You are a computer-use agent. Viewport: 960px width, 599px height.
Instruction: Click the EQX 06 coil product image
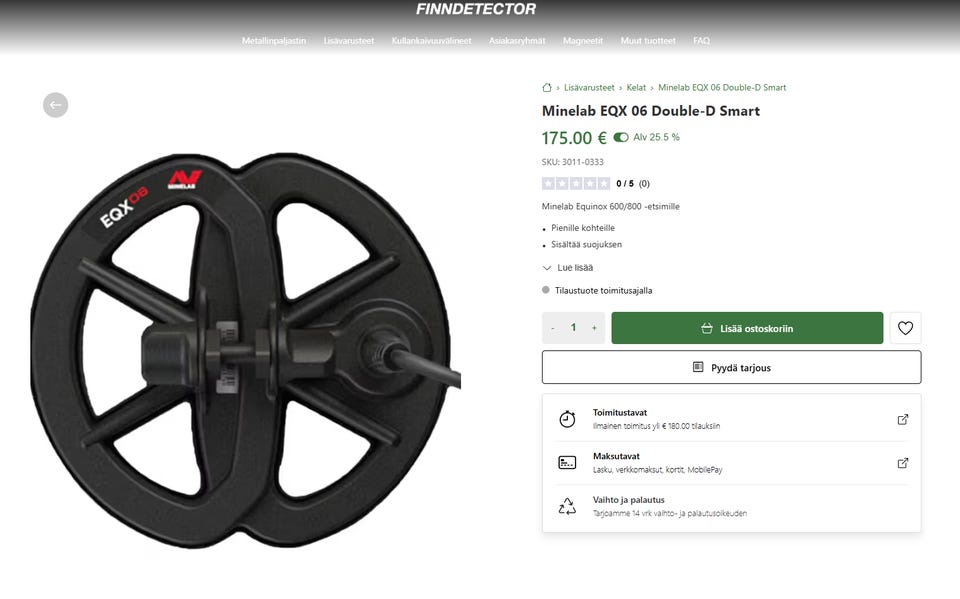[x=245, y=349]
